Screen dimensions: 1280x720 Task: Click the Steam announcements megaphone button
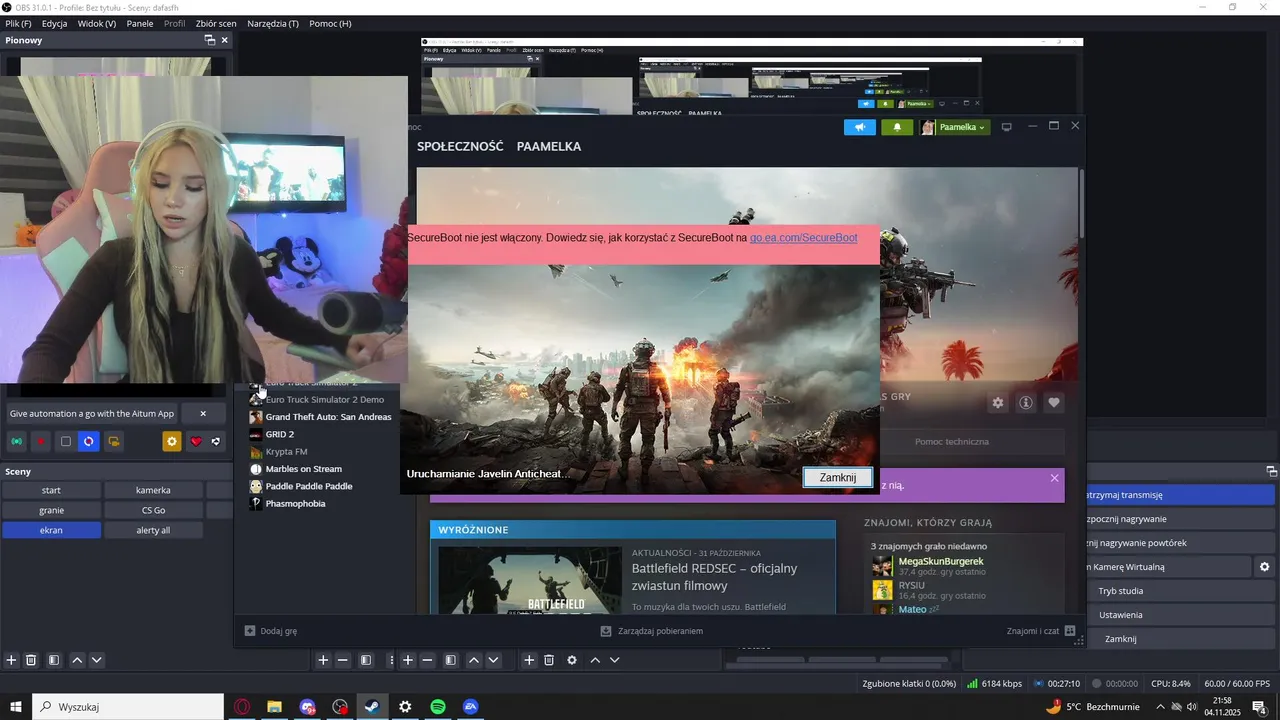pos(860,127)
